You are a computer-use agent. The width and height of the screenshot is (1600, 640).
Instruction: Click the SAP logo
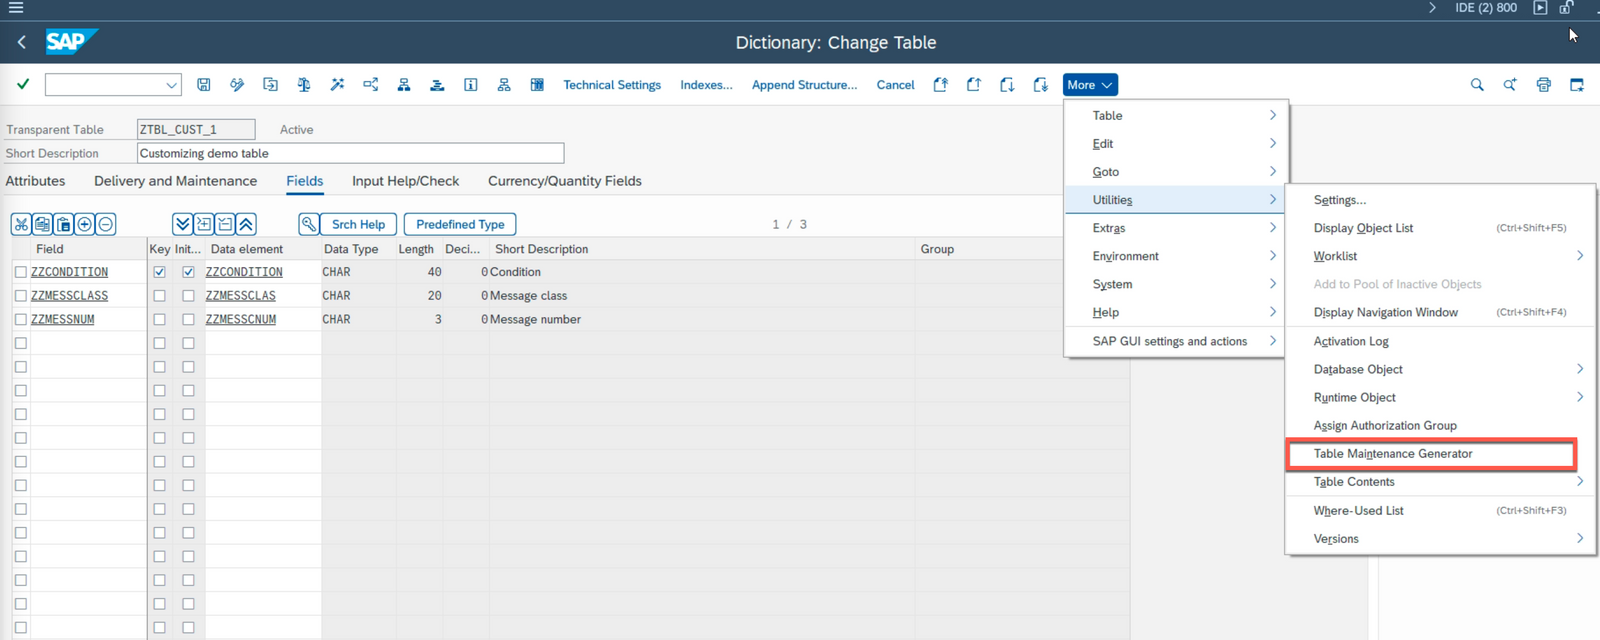tap(71, 42)
